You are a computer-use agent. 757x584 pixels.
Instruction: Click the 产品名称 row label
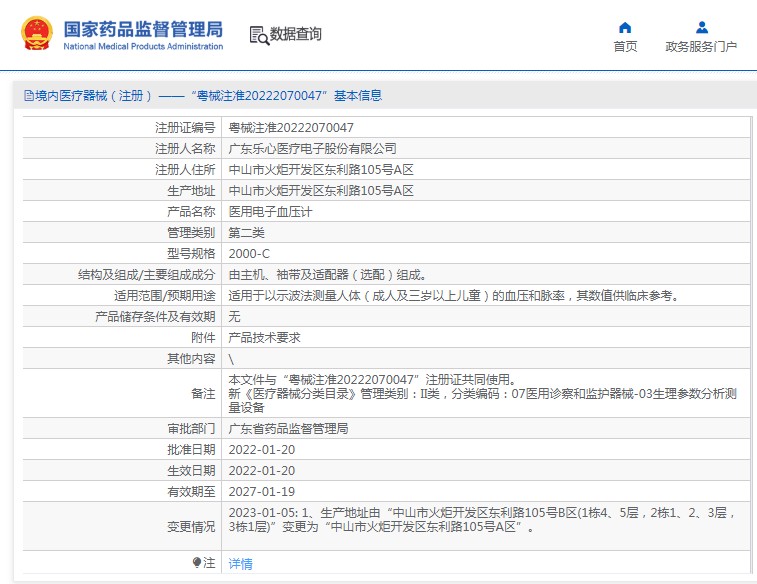pos(191,211)
